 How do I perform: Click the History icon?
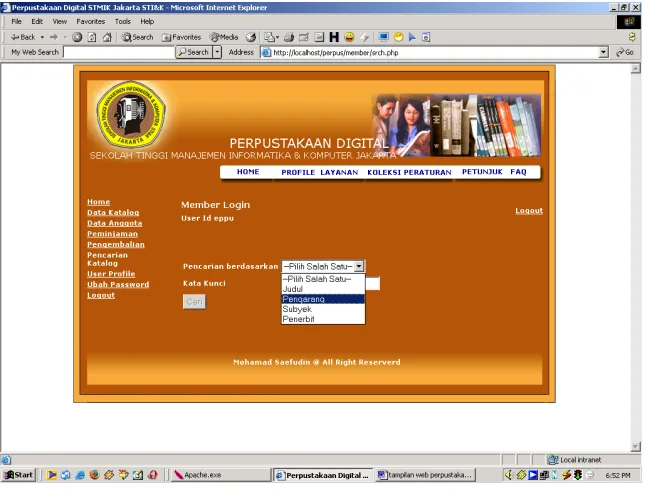coord(251,37)
